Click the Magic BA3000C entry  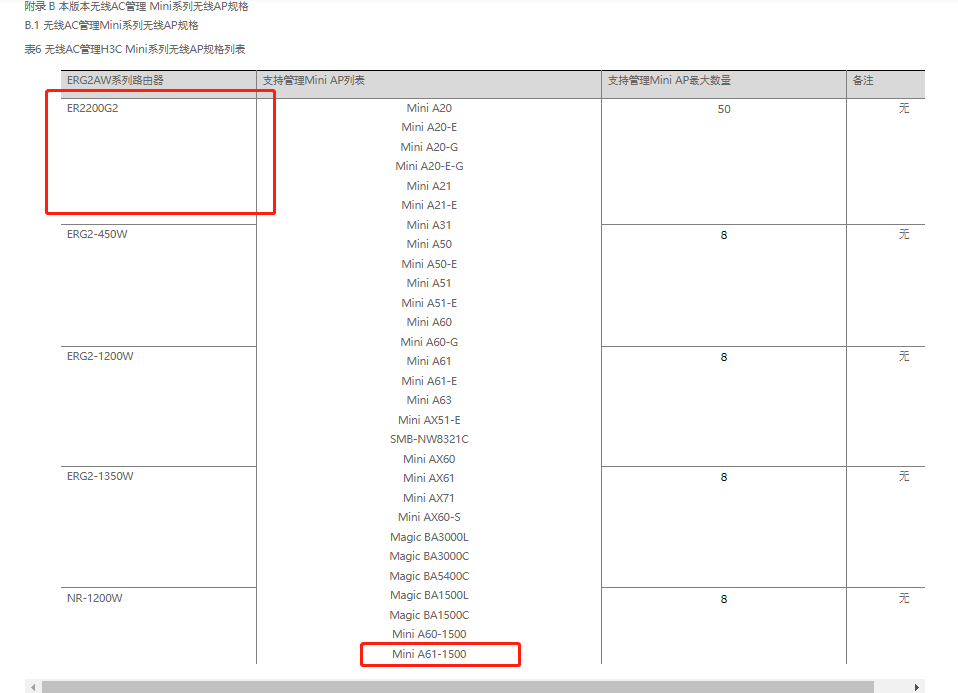click(429, 556)
